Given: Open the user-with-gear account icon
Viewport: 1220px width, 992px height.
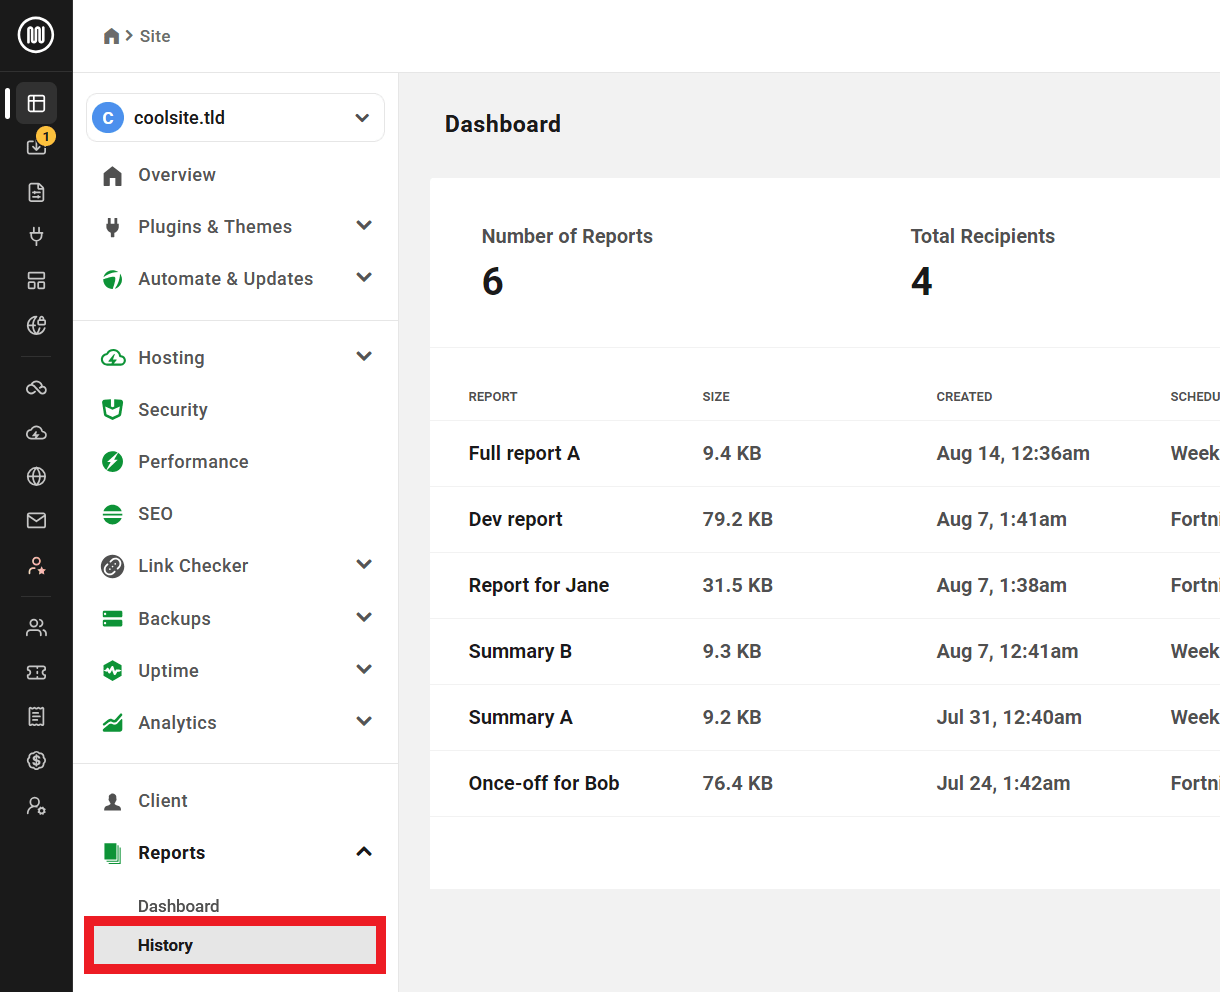Looking at the screenshot, I should pos(36,805).
